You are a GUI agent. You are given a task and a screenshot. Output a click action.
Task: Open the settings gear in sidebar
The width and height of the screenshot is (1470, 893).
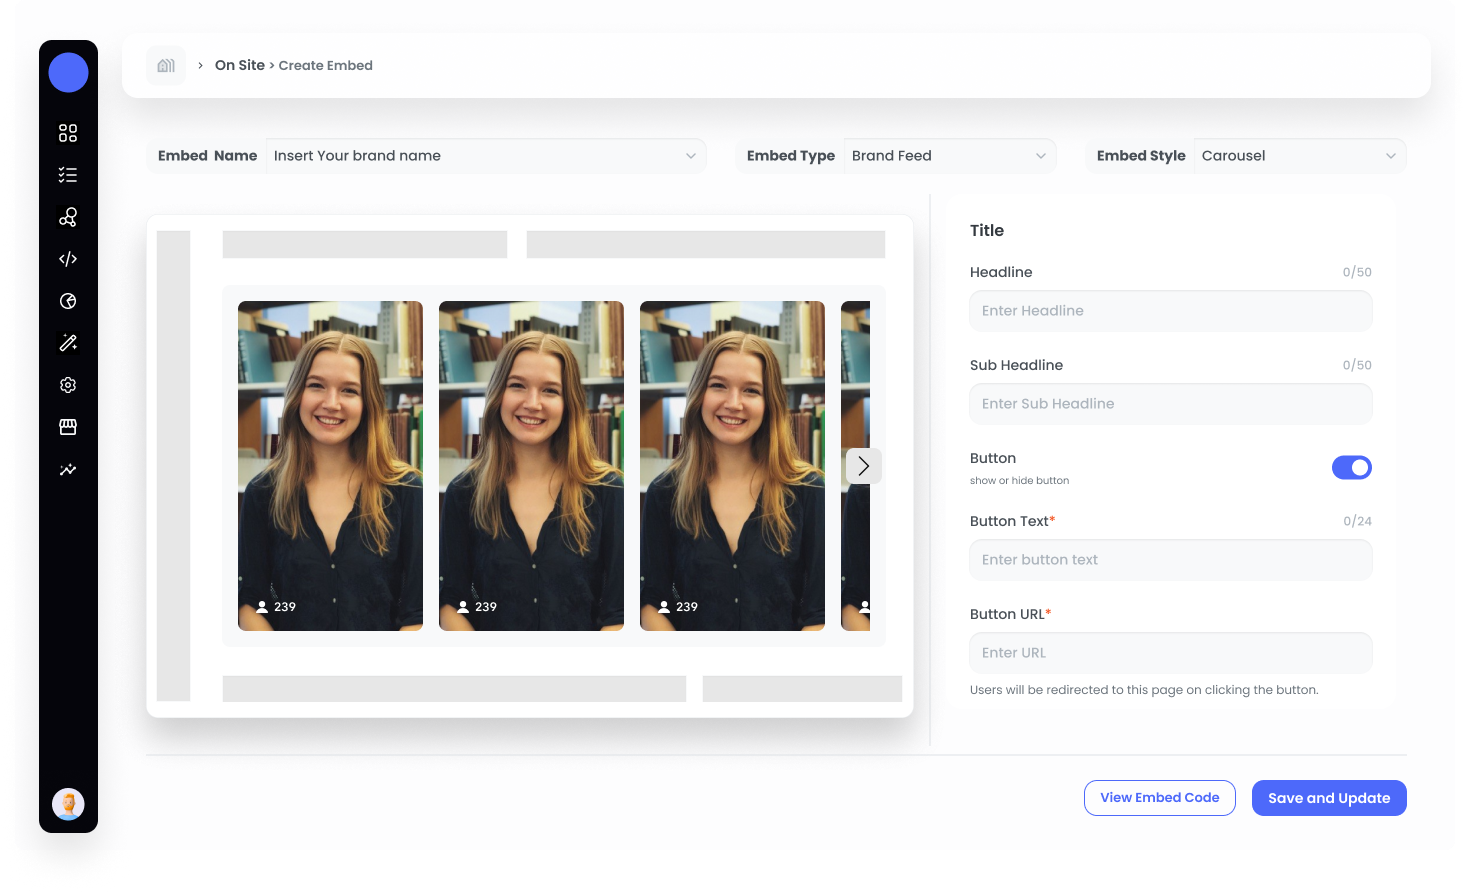click(68, 385)
